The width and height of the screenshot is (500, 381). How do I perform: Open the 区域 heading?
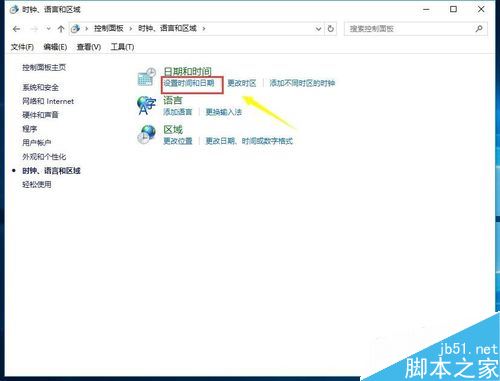coord(173,129)
